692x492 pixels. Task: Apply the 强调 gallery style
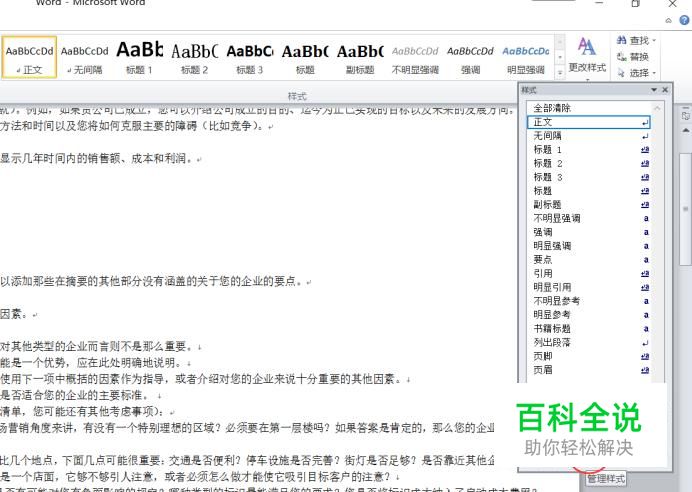[x=470, y=58]
